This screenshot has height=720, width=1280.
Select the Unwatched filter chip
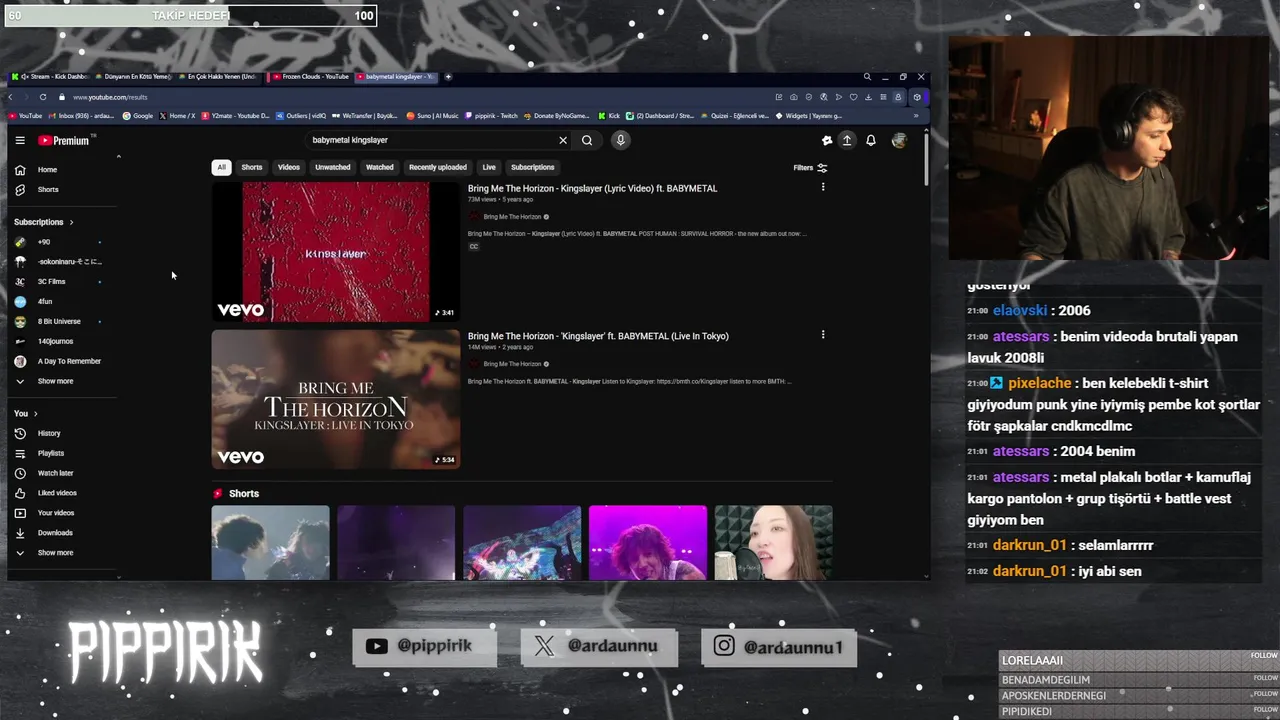[x=333, y=167]
